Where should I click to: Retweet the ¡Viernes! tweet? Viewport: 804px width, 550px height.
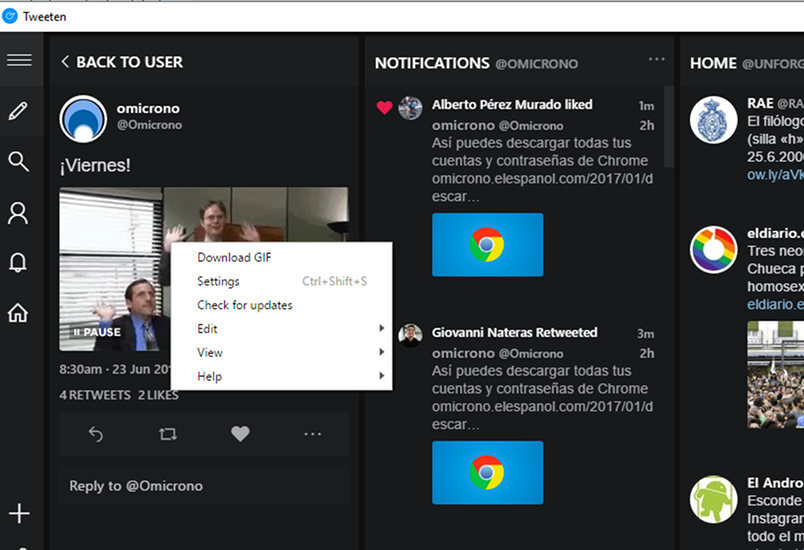pos(168,434)
